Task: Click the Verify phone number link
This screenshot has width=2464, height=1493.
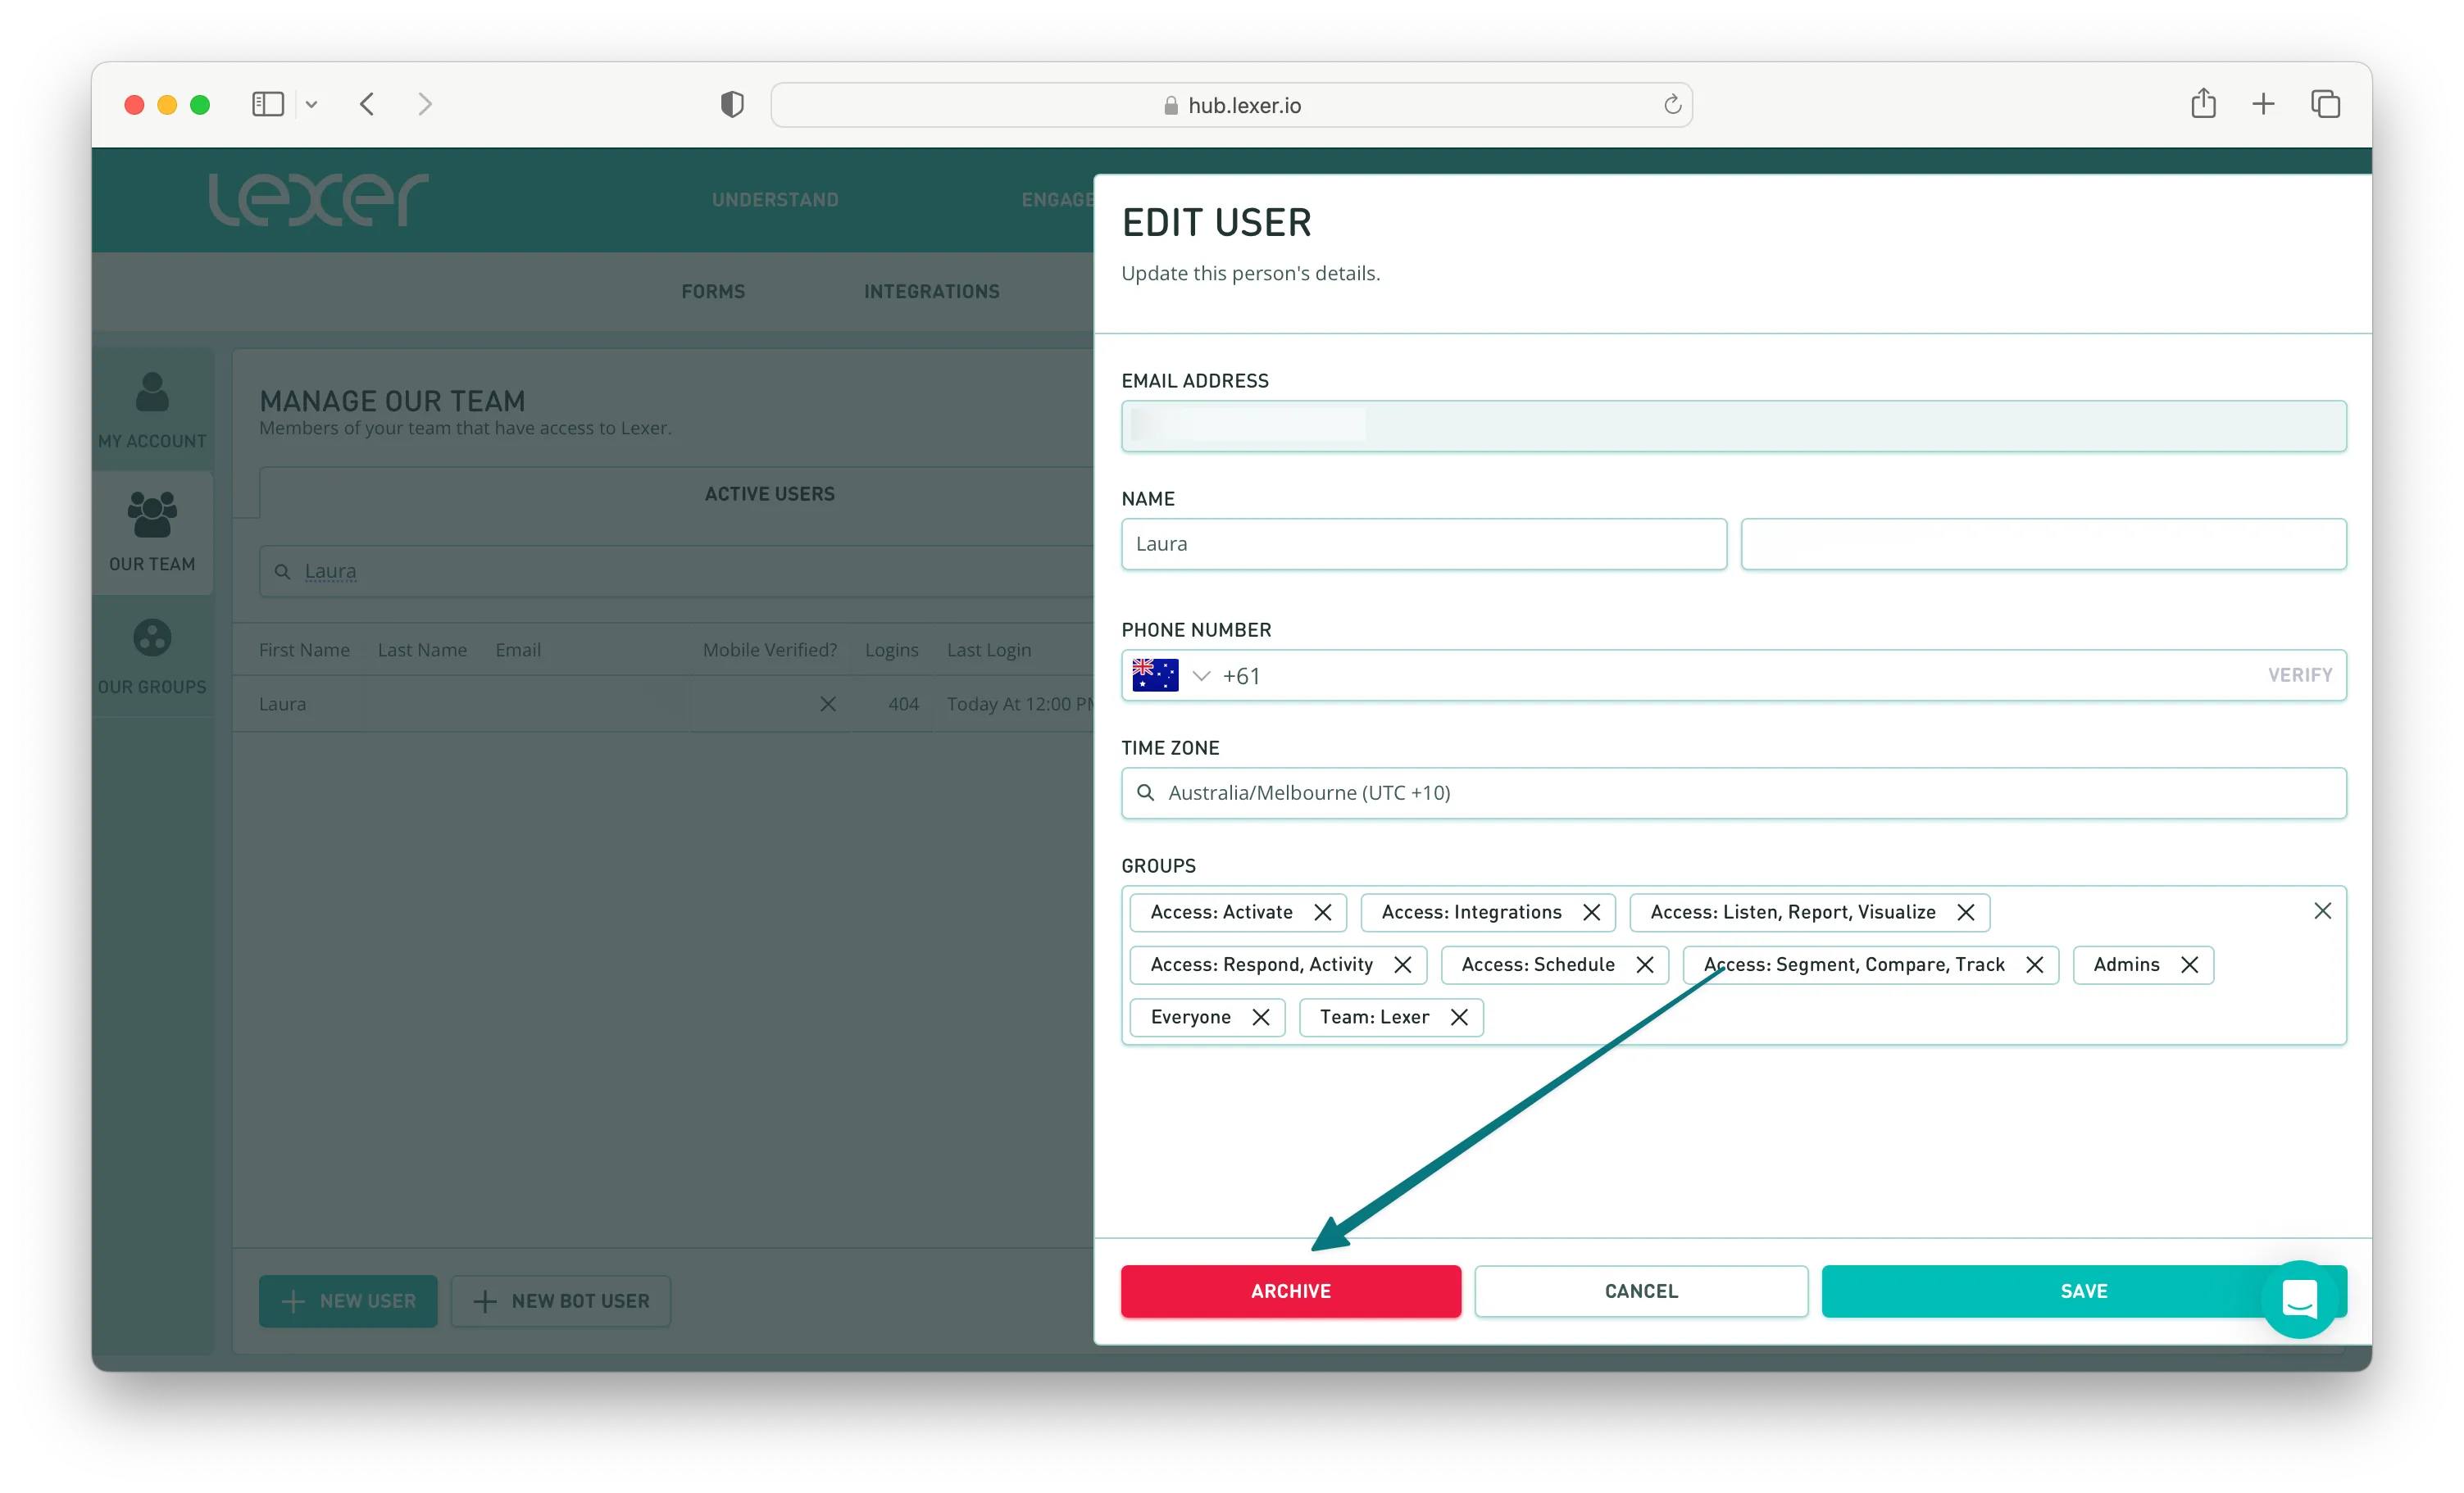Action: click(2299, 675)
